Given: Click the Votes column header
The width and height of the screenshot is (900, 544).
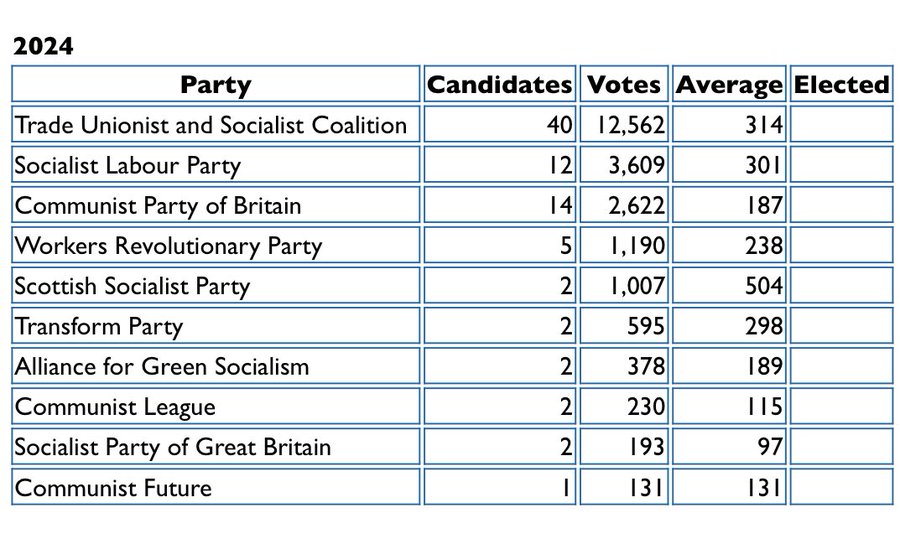Looking at the screenshot, I should point(624,84).
